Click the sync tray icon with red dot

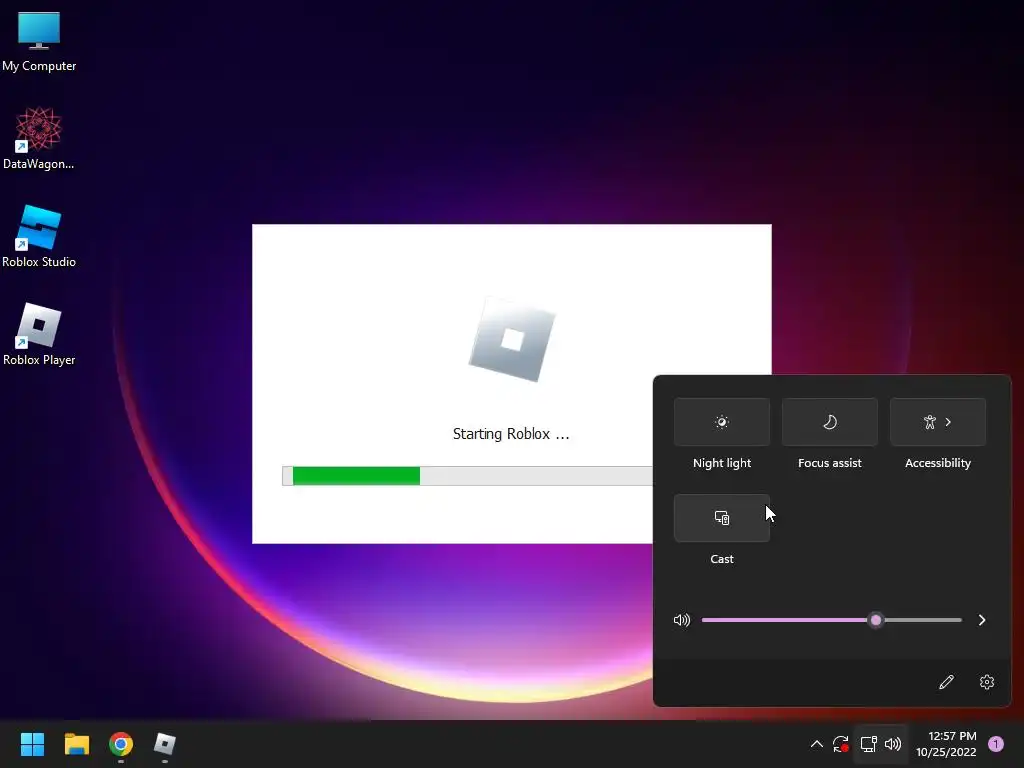pos(840,744)
